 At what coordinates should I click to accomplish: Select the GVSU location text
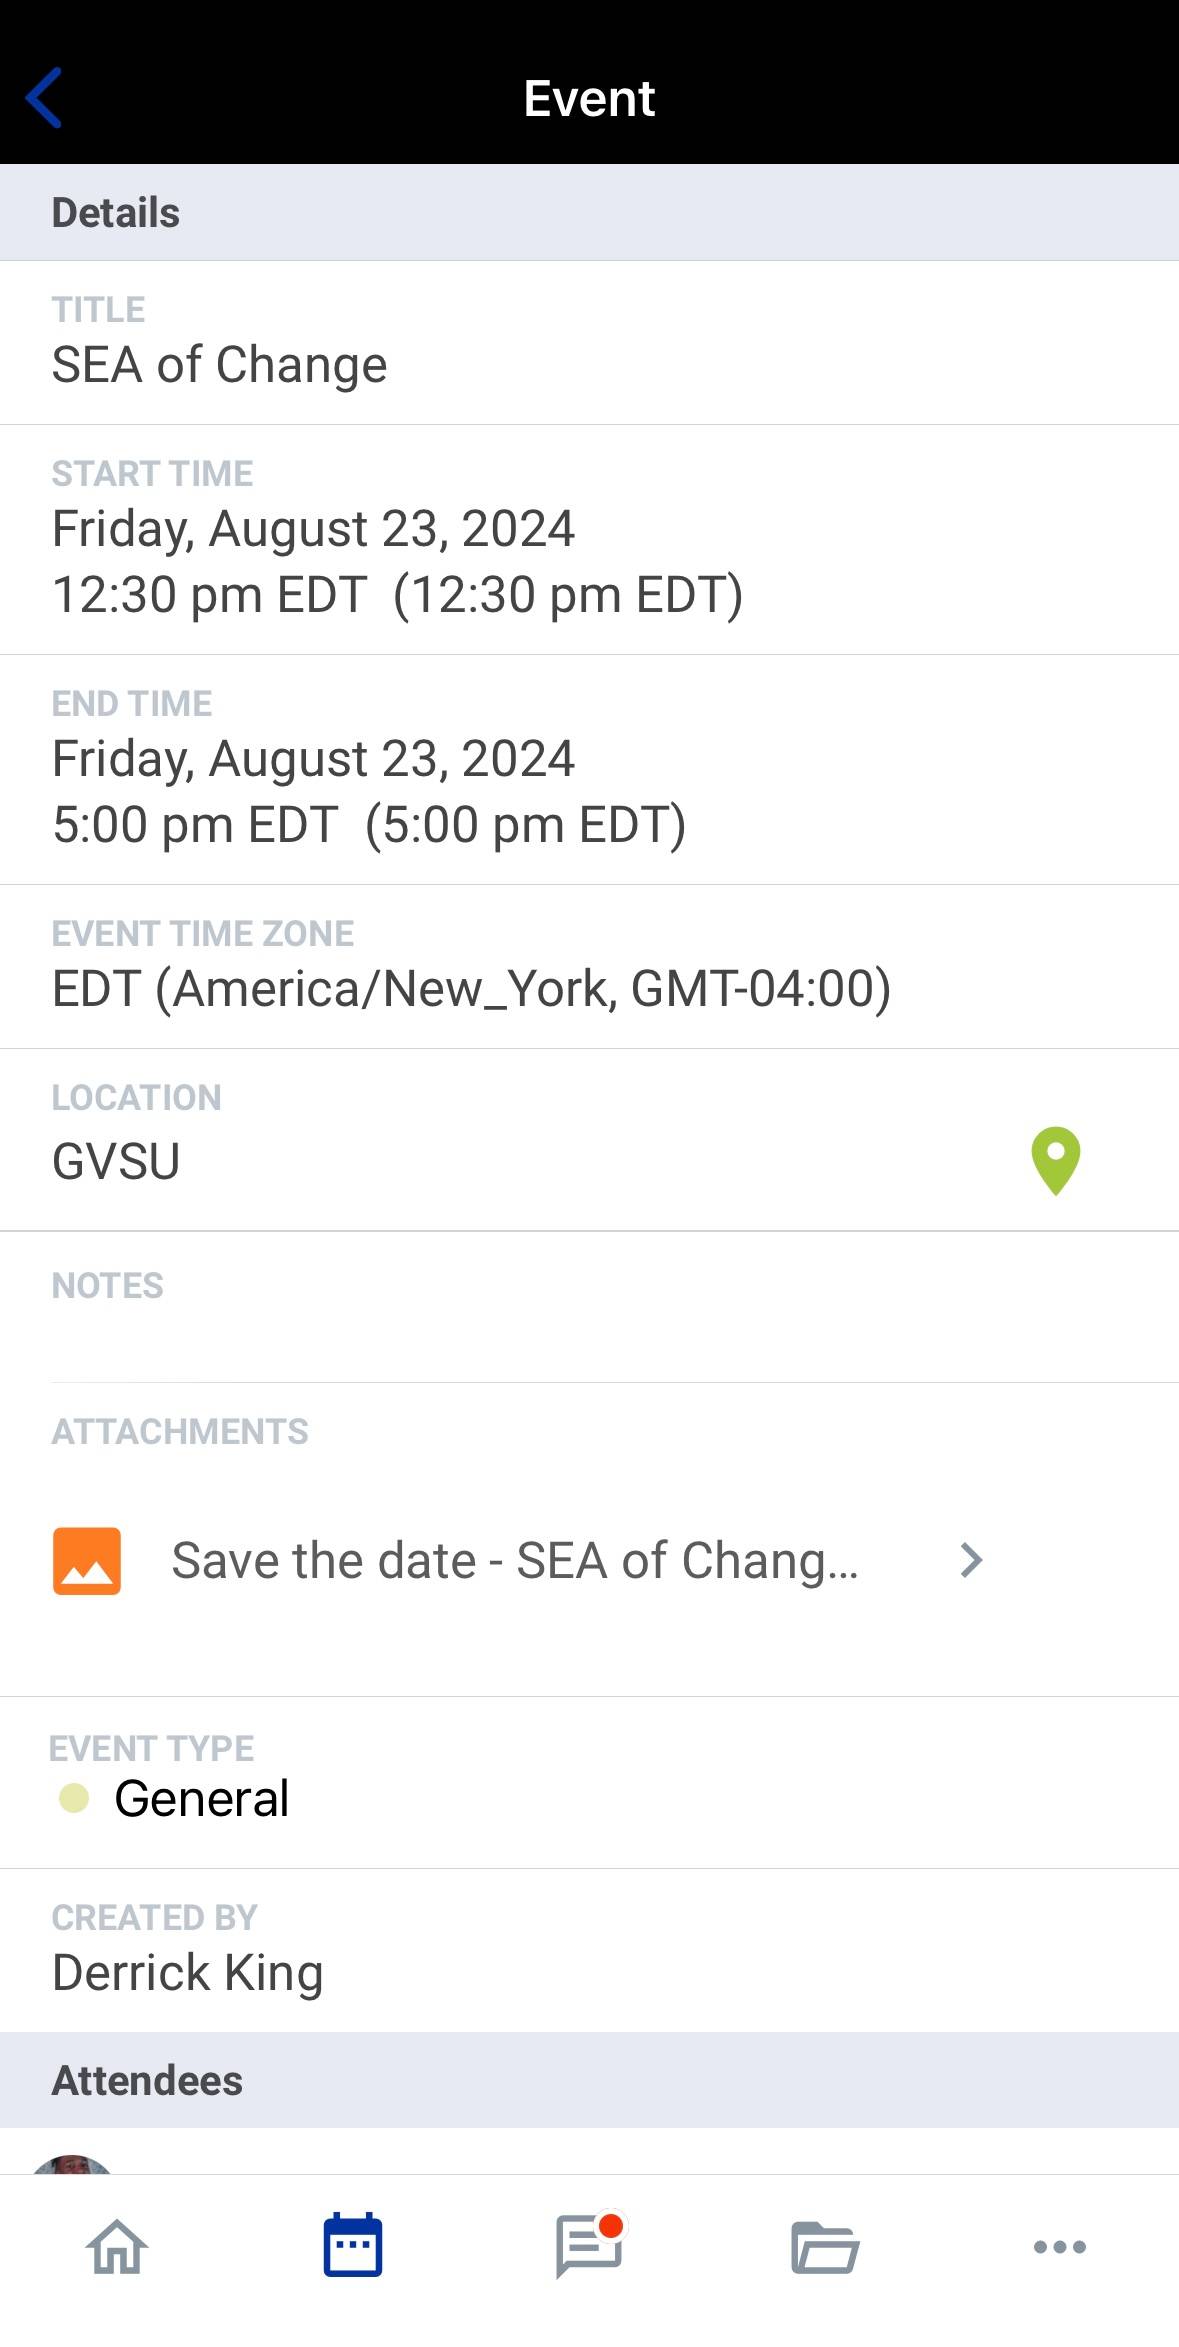coord(116,1161)
